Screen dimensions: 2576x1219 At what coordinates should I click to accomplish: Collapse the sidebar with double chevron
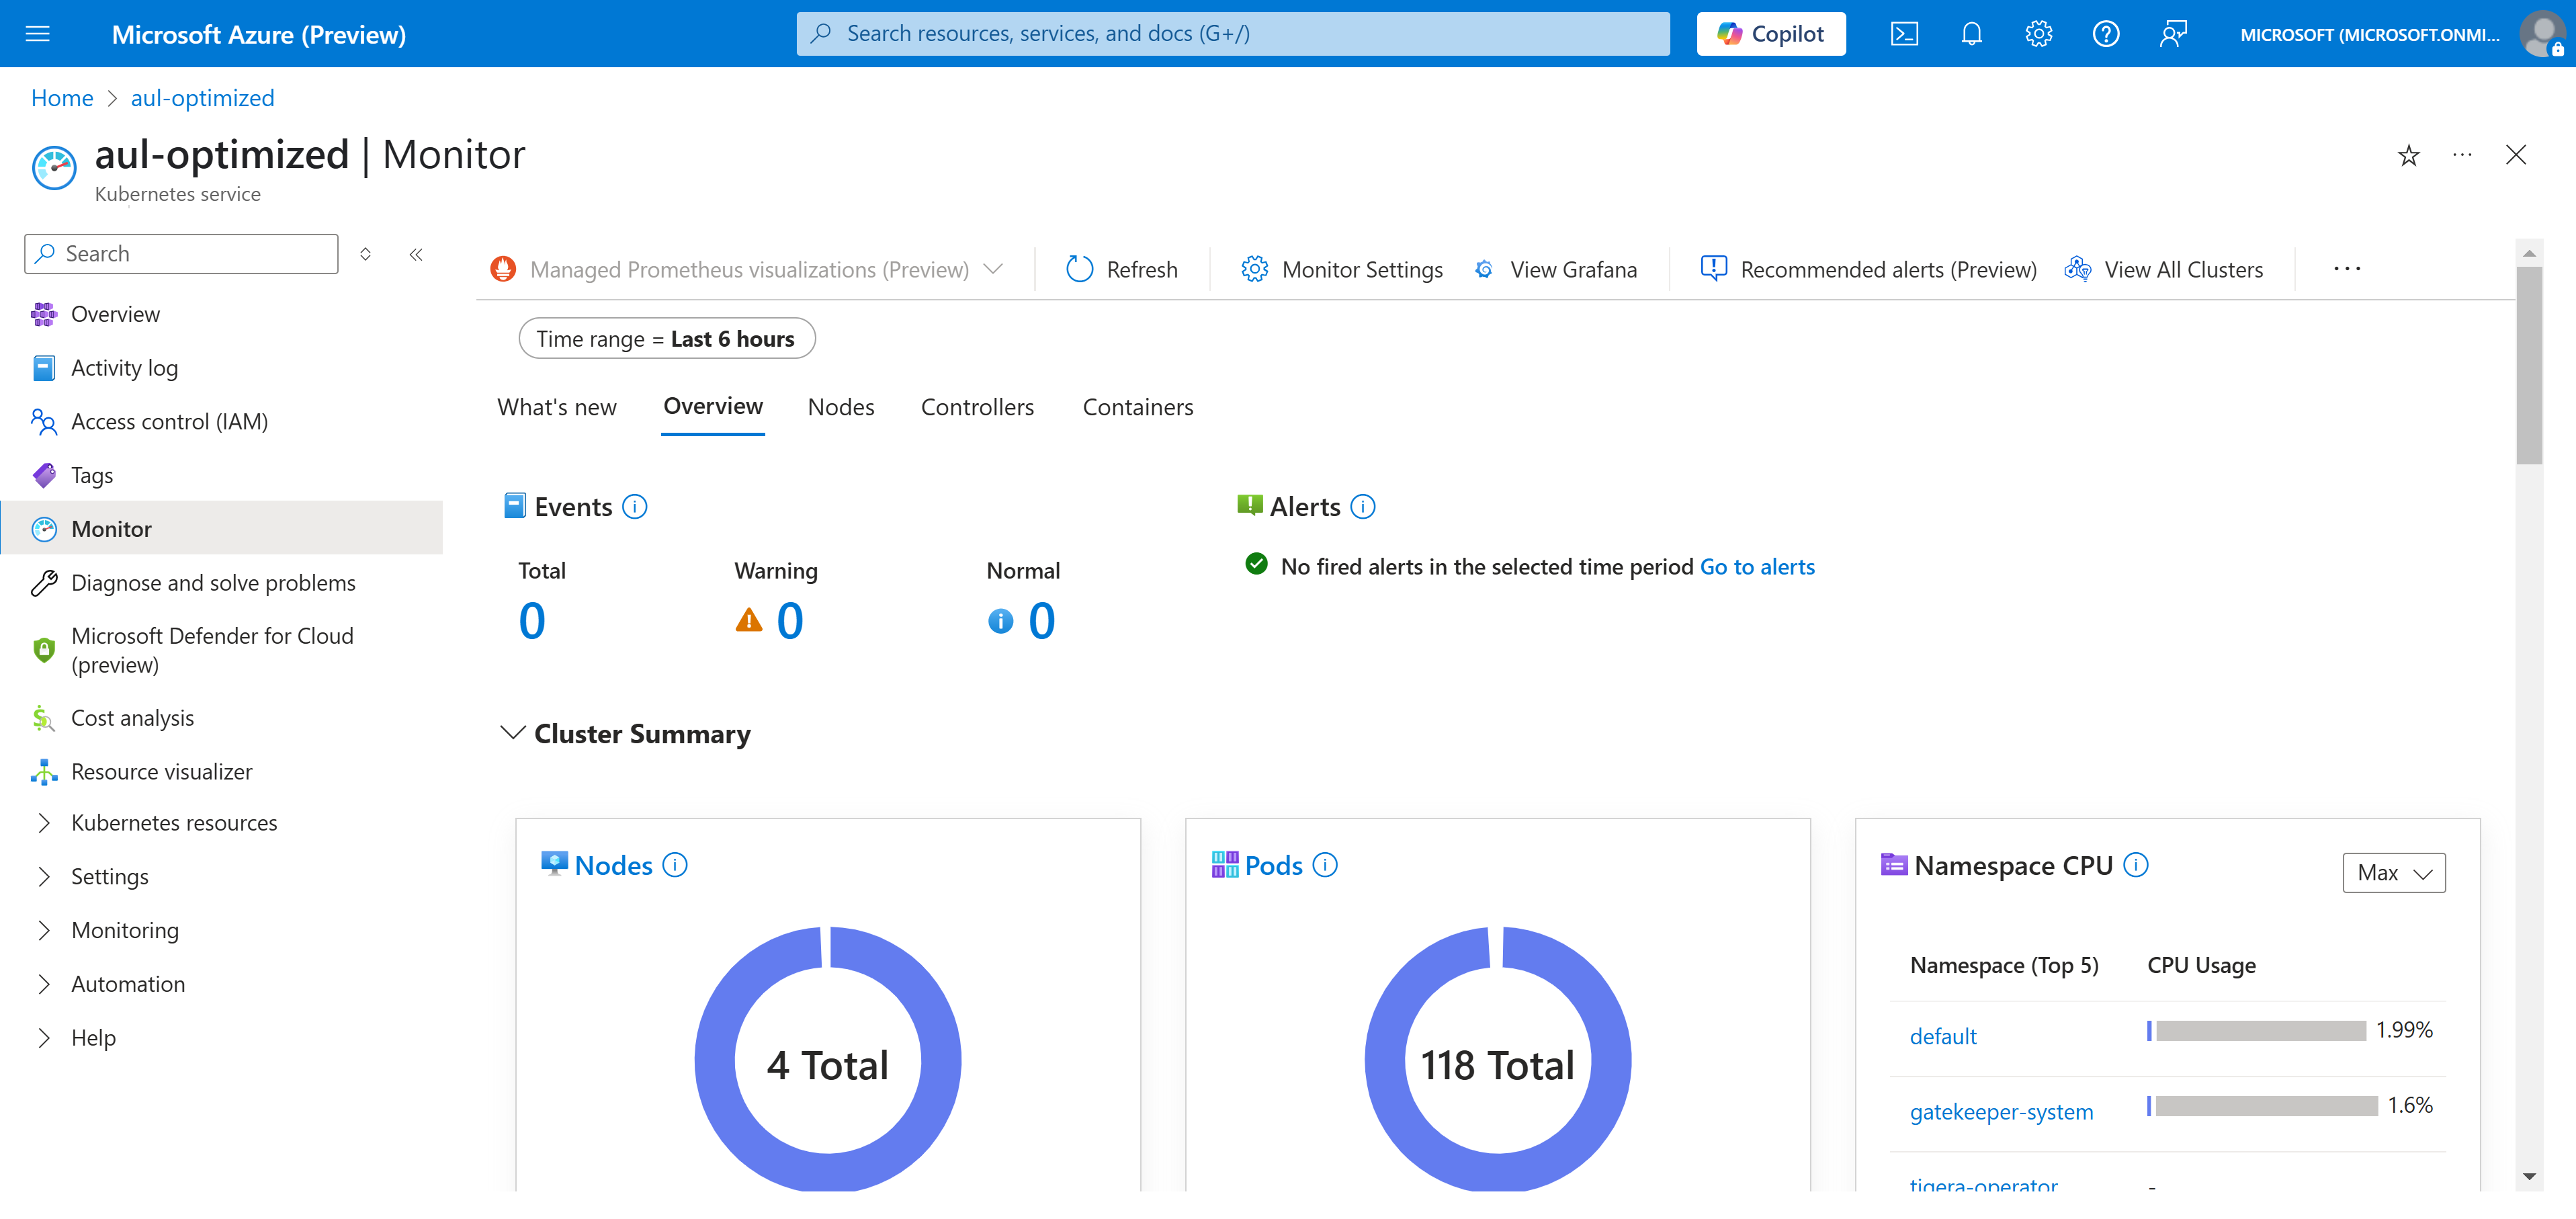416,254
